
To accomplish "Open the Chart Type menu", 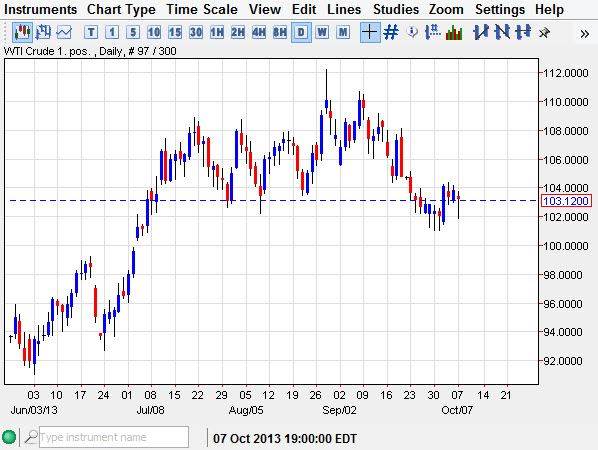I will 121,9.
